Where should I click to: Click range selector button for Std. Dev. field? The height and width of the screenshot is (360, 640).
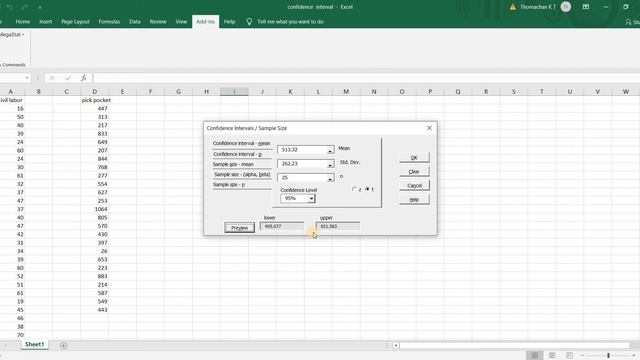(330, 164)
